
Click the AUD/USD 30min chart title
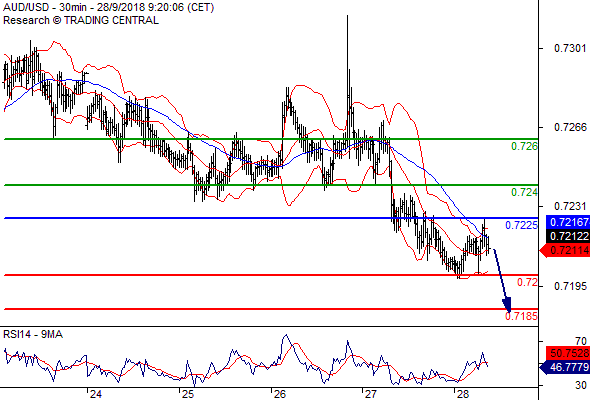[108, 7]
